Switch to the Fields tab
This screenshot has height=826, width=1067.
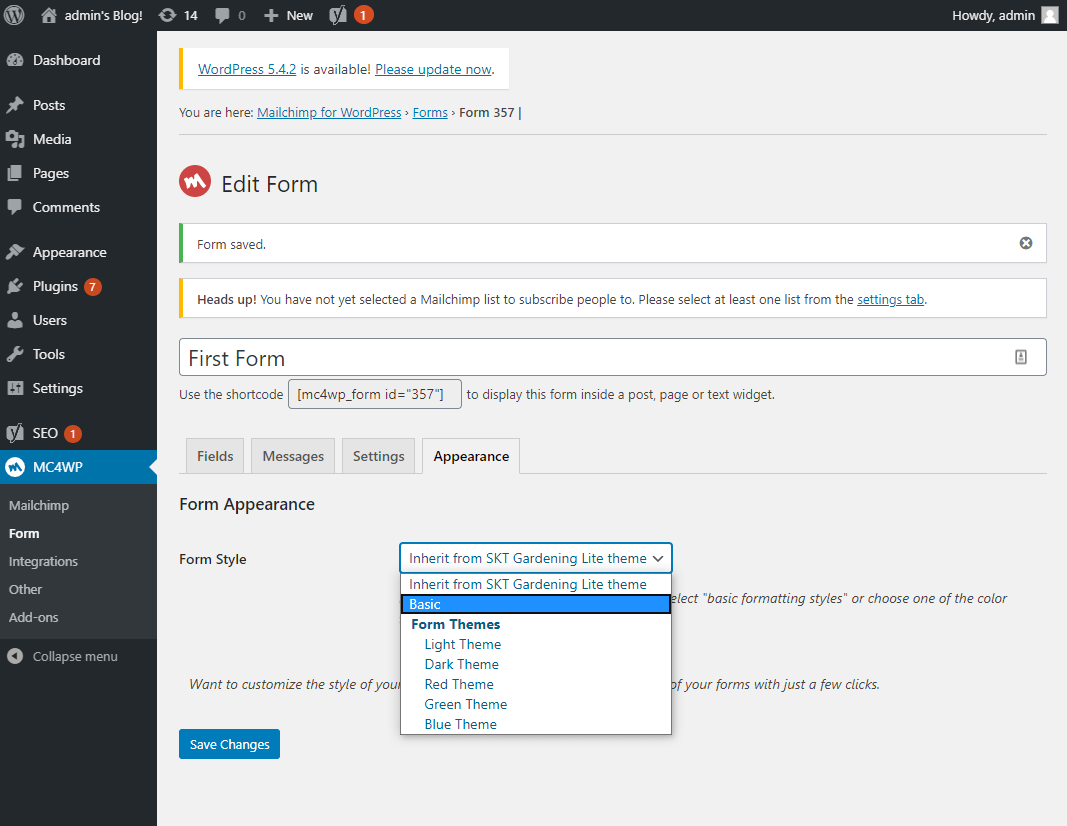(215, 456)
